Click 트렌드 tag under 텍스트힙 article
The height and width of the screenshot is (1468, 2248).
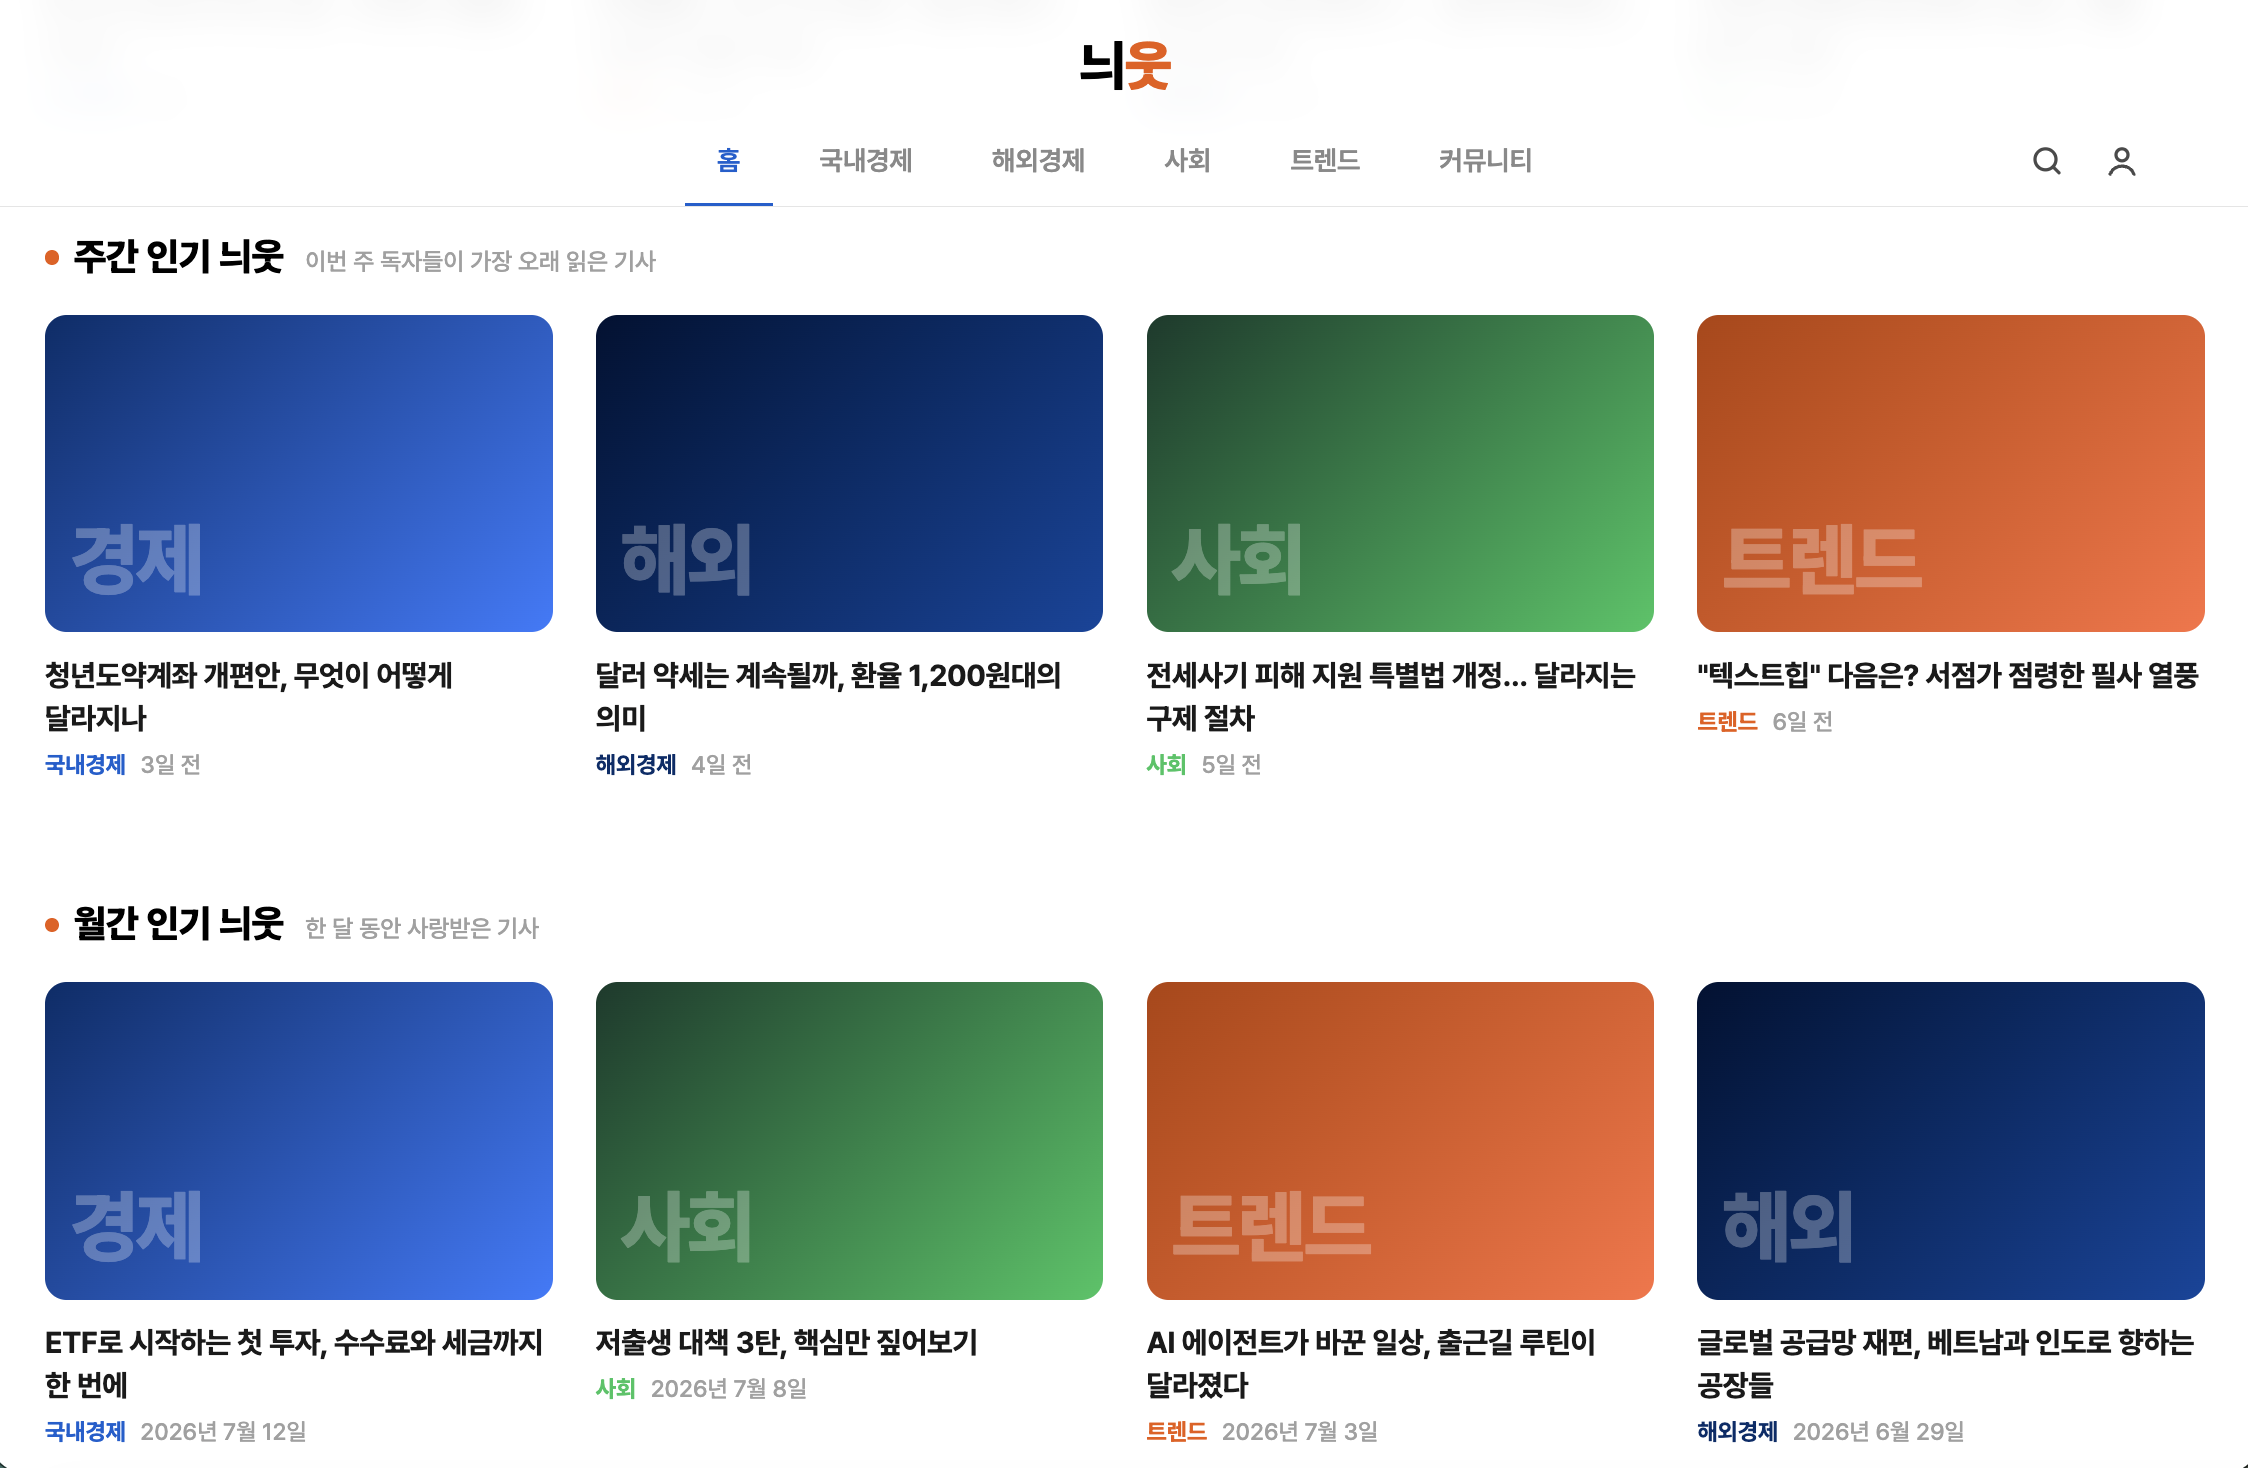click(1727, 721)
